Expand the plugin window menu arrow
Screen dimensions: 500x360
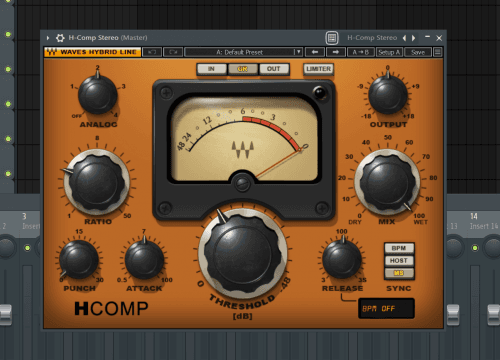click(48, 38)
